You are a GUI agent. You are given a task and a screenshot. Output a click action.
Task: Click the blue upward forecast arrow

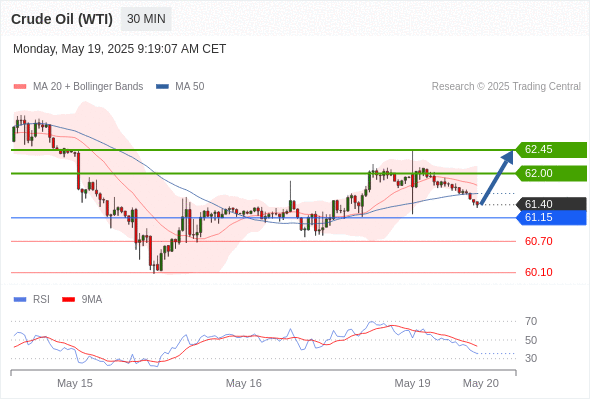[x=497, y=177]
